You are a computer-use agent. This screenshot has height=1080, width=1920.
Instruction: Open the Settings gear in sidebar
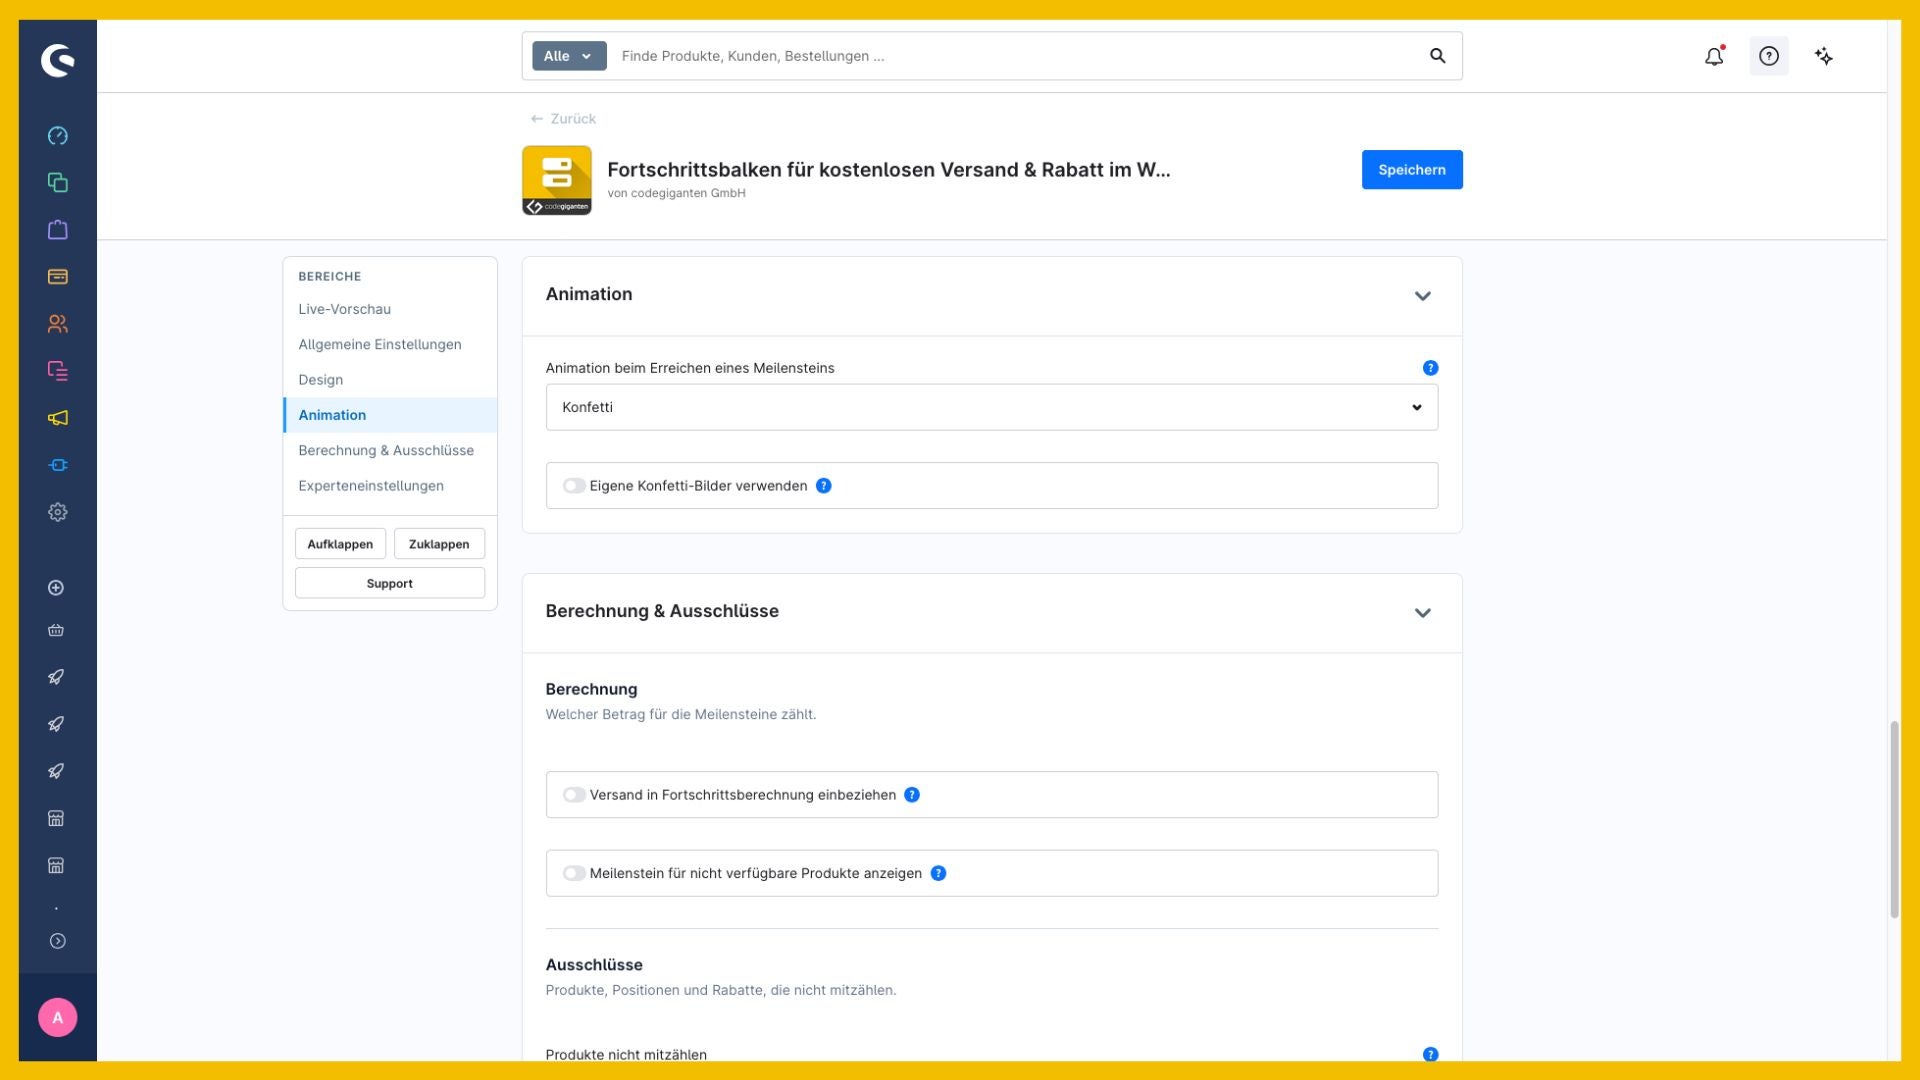(x=58, y=512)
